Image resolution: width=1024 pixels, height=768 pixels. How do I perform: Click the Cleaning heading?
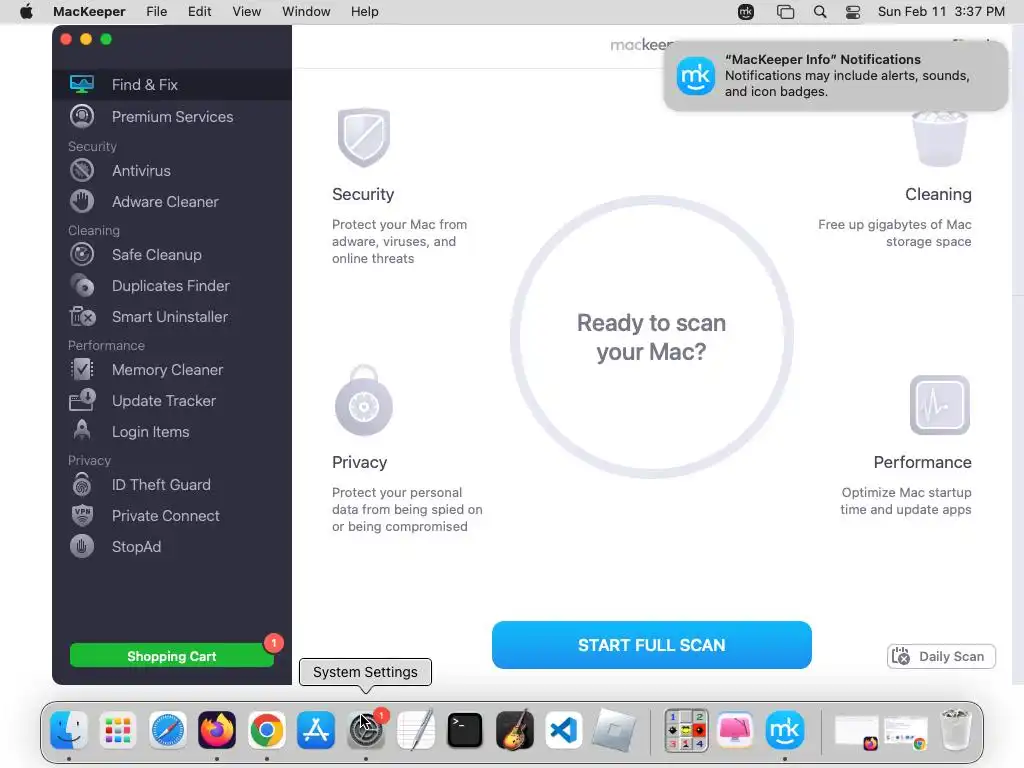938,194
